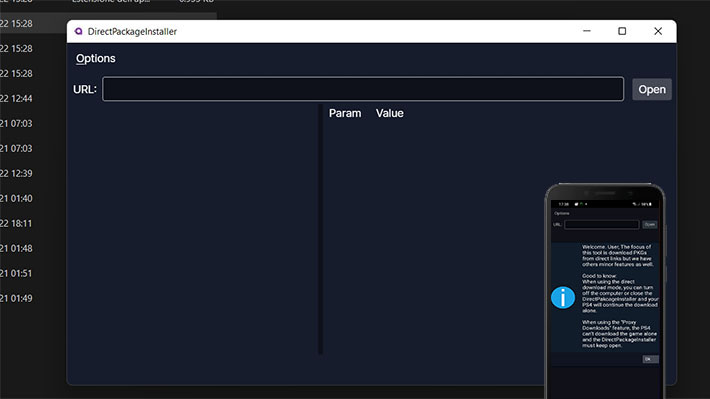Maximize the DirectPackageInstaller window
The width and height of the screenshot is (710, 399).
click(622, 31)
